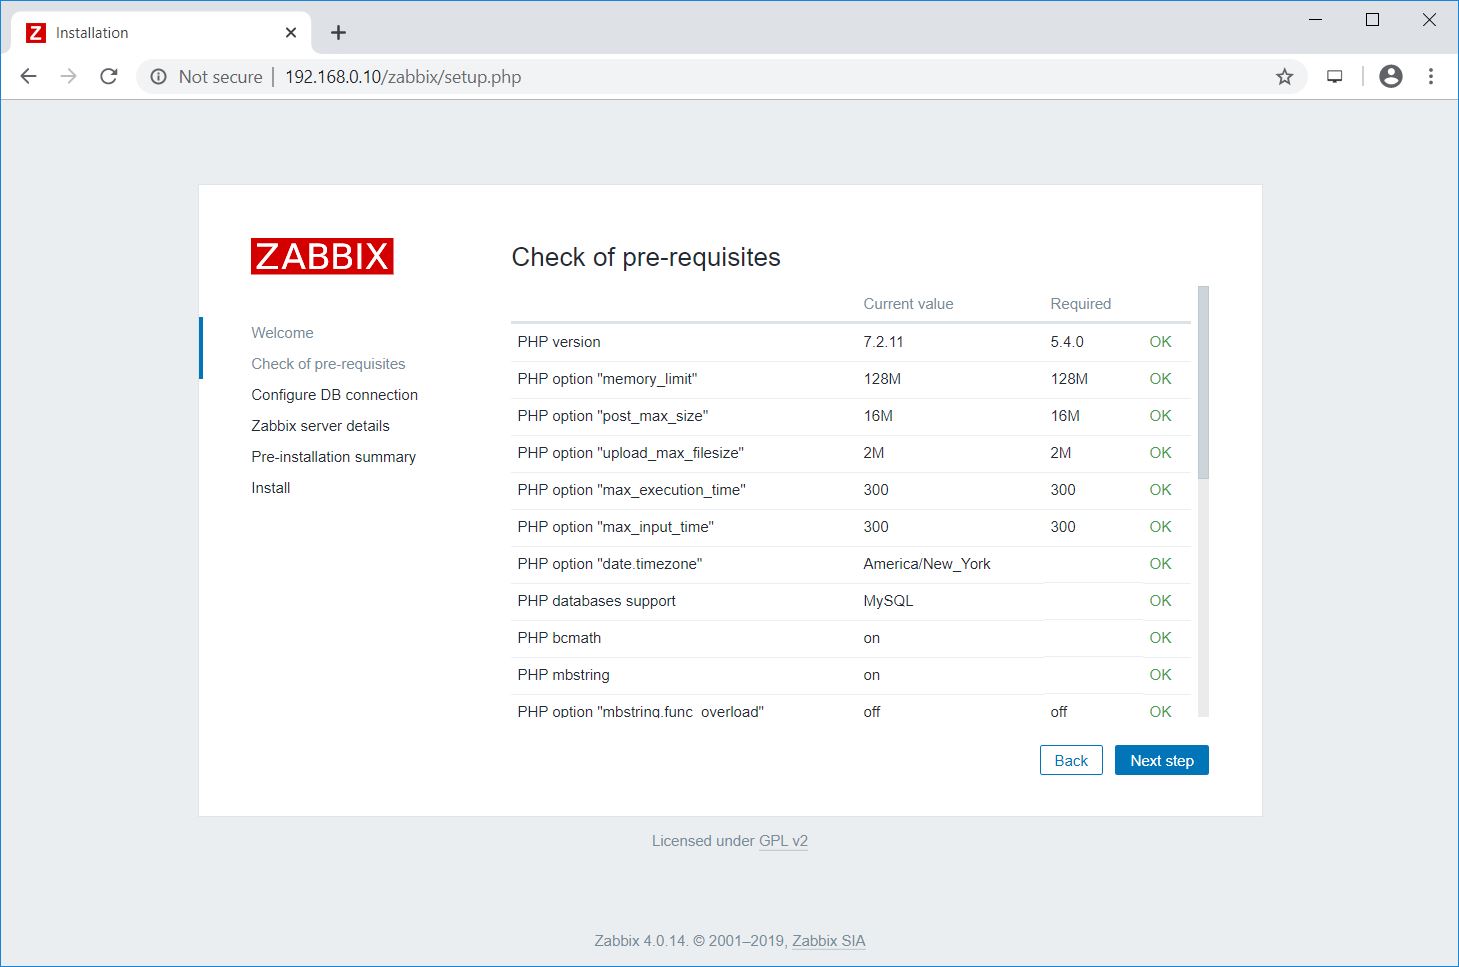
Task: Click MySQL database support value
Action: click(888, 601)
